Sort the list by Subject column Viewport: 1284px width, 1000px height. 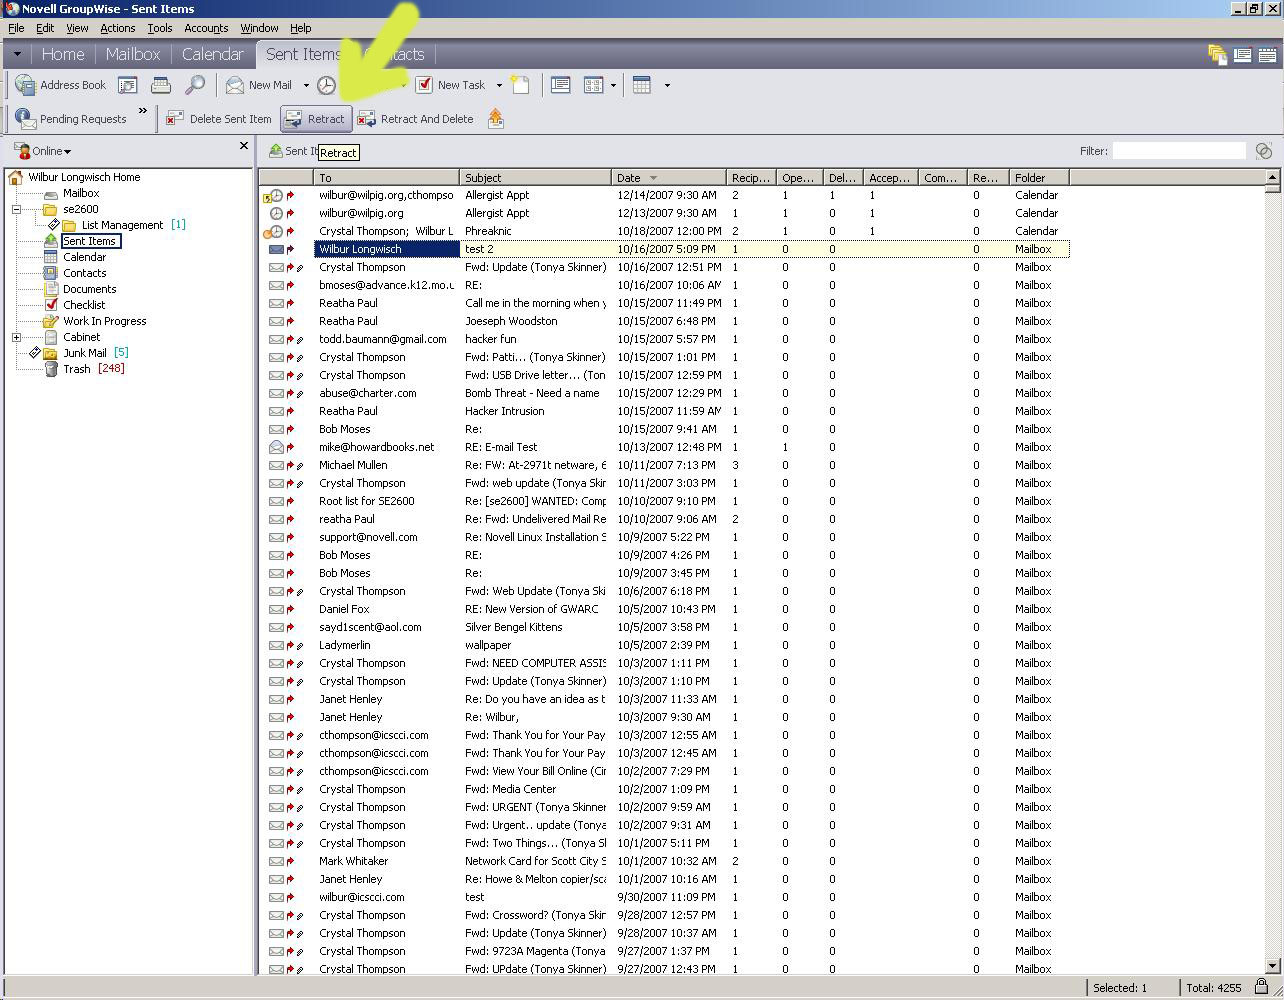coord(534,178)
